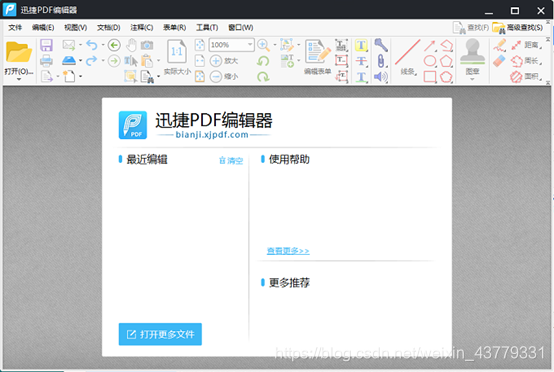Click the large Open (打开) folder icon
The height and width of the screenshot is (372, 554).
19,52
